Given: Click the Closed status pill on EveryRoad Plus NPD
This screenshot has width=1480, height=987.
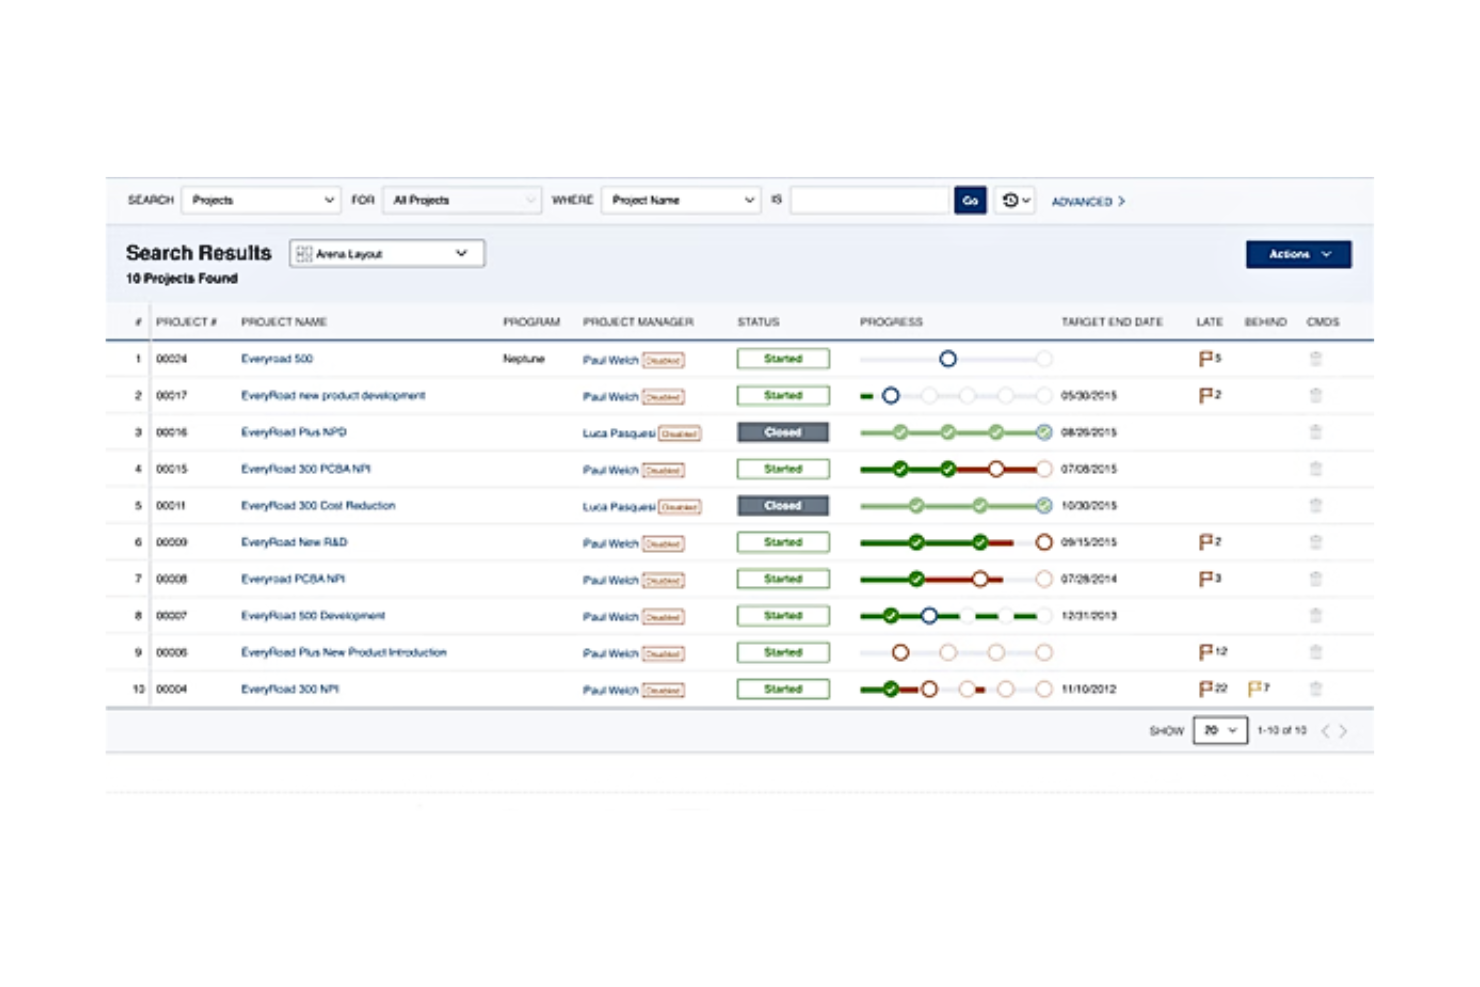Looking at the screenshot, I should [783, 432].
